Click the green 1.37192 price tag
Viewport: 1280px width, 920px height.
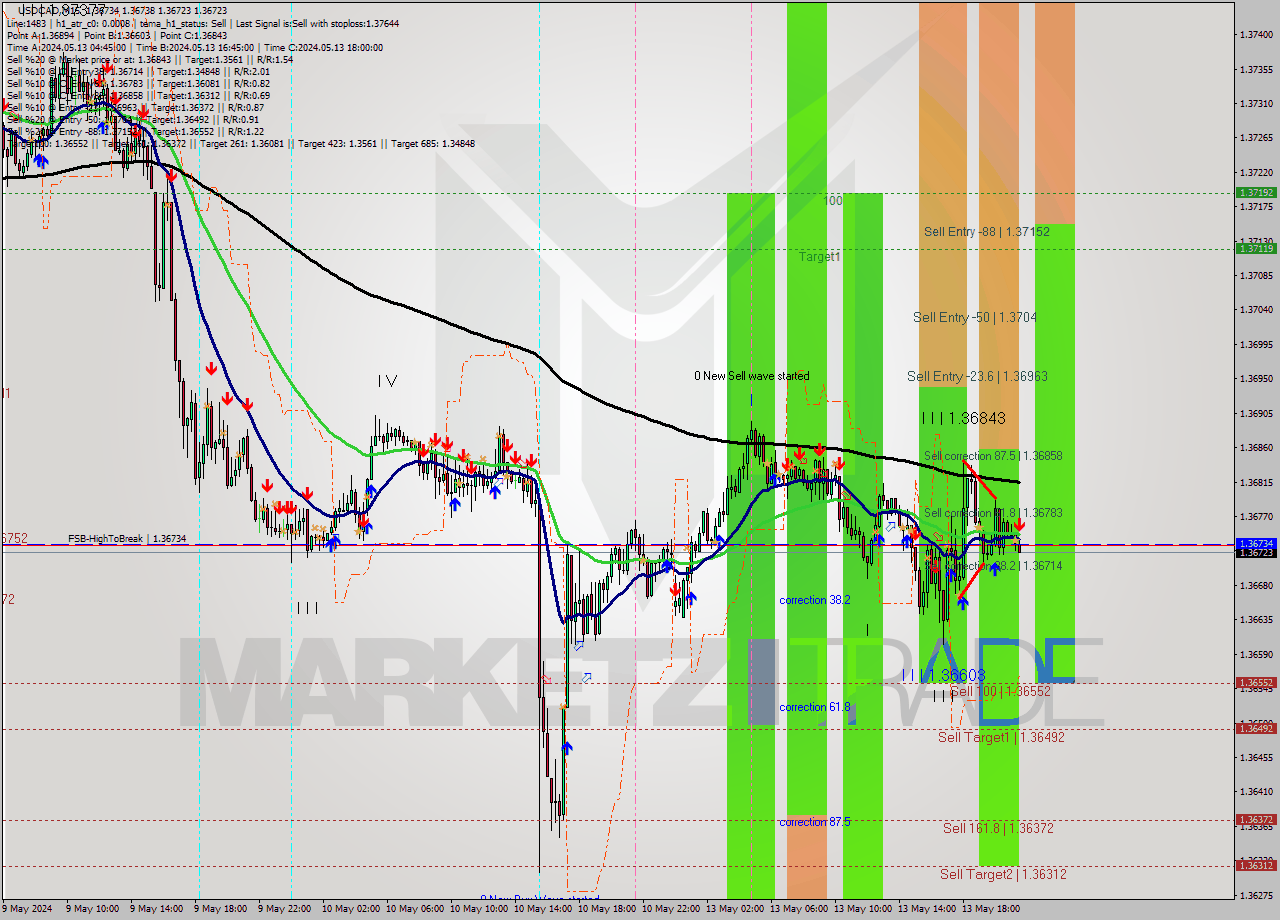(1256, 192)
